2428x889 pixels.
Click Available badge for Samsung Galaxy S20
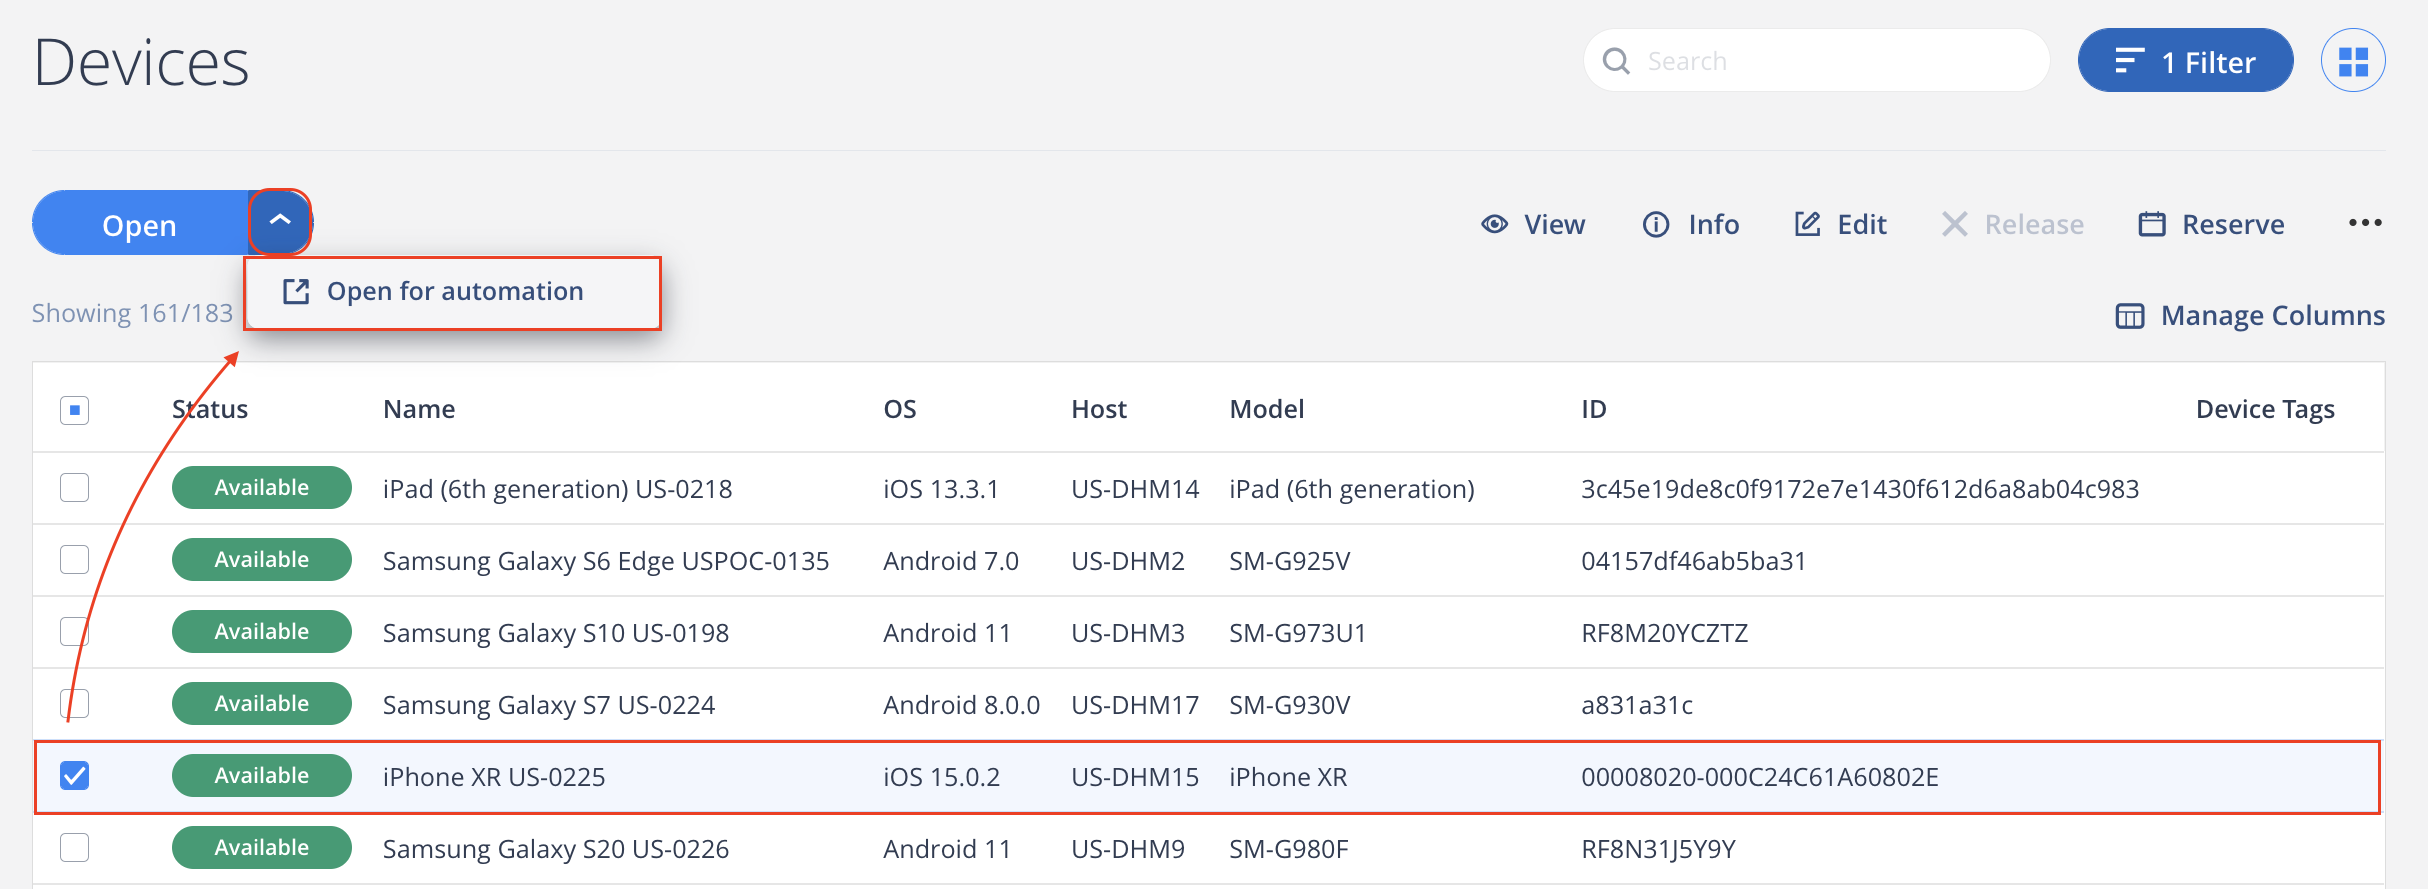click(x=262, y=848)
